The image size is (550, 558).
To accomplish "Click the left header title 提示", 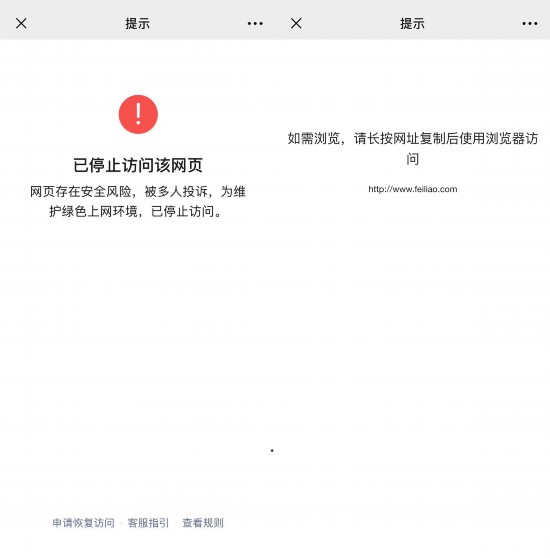I will click(138, 24).
